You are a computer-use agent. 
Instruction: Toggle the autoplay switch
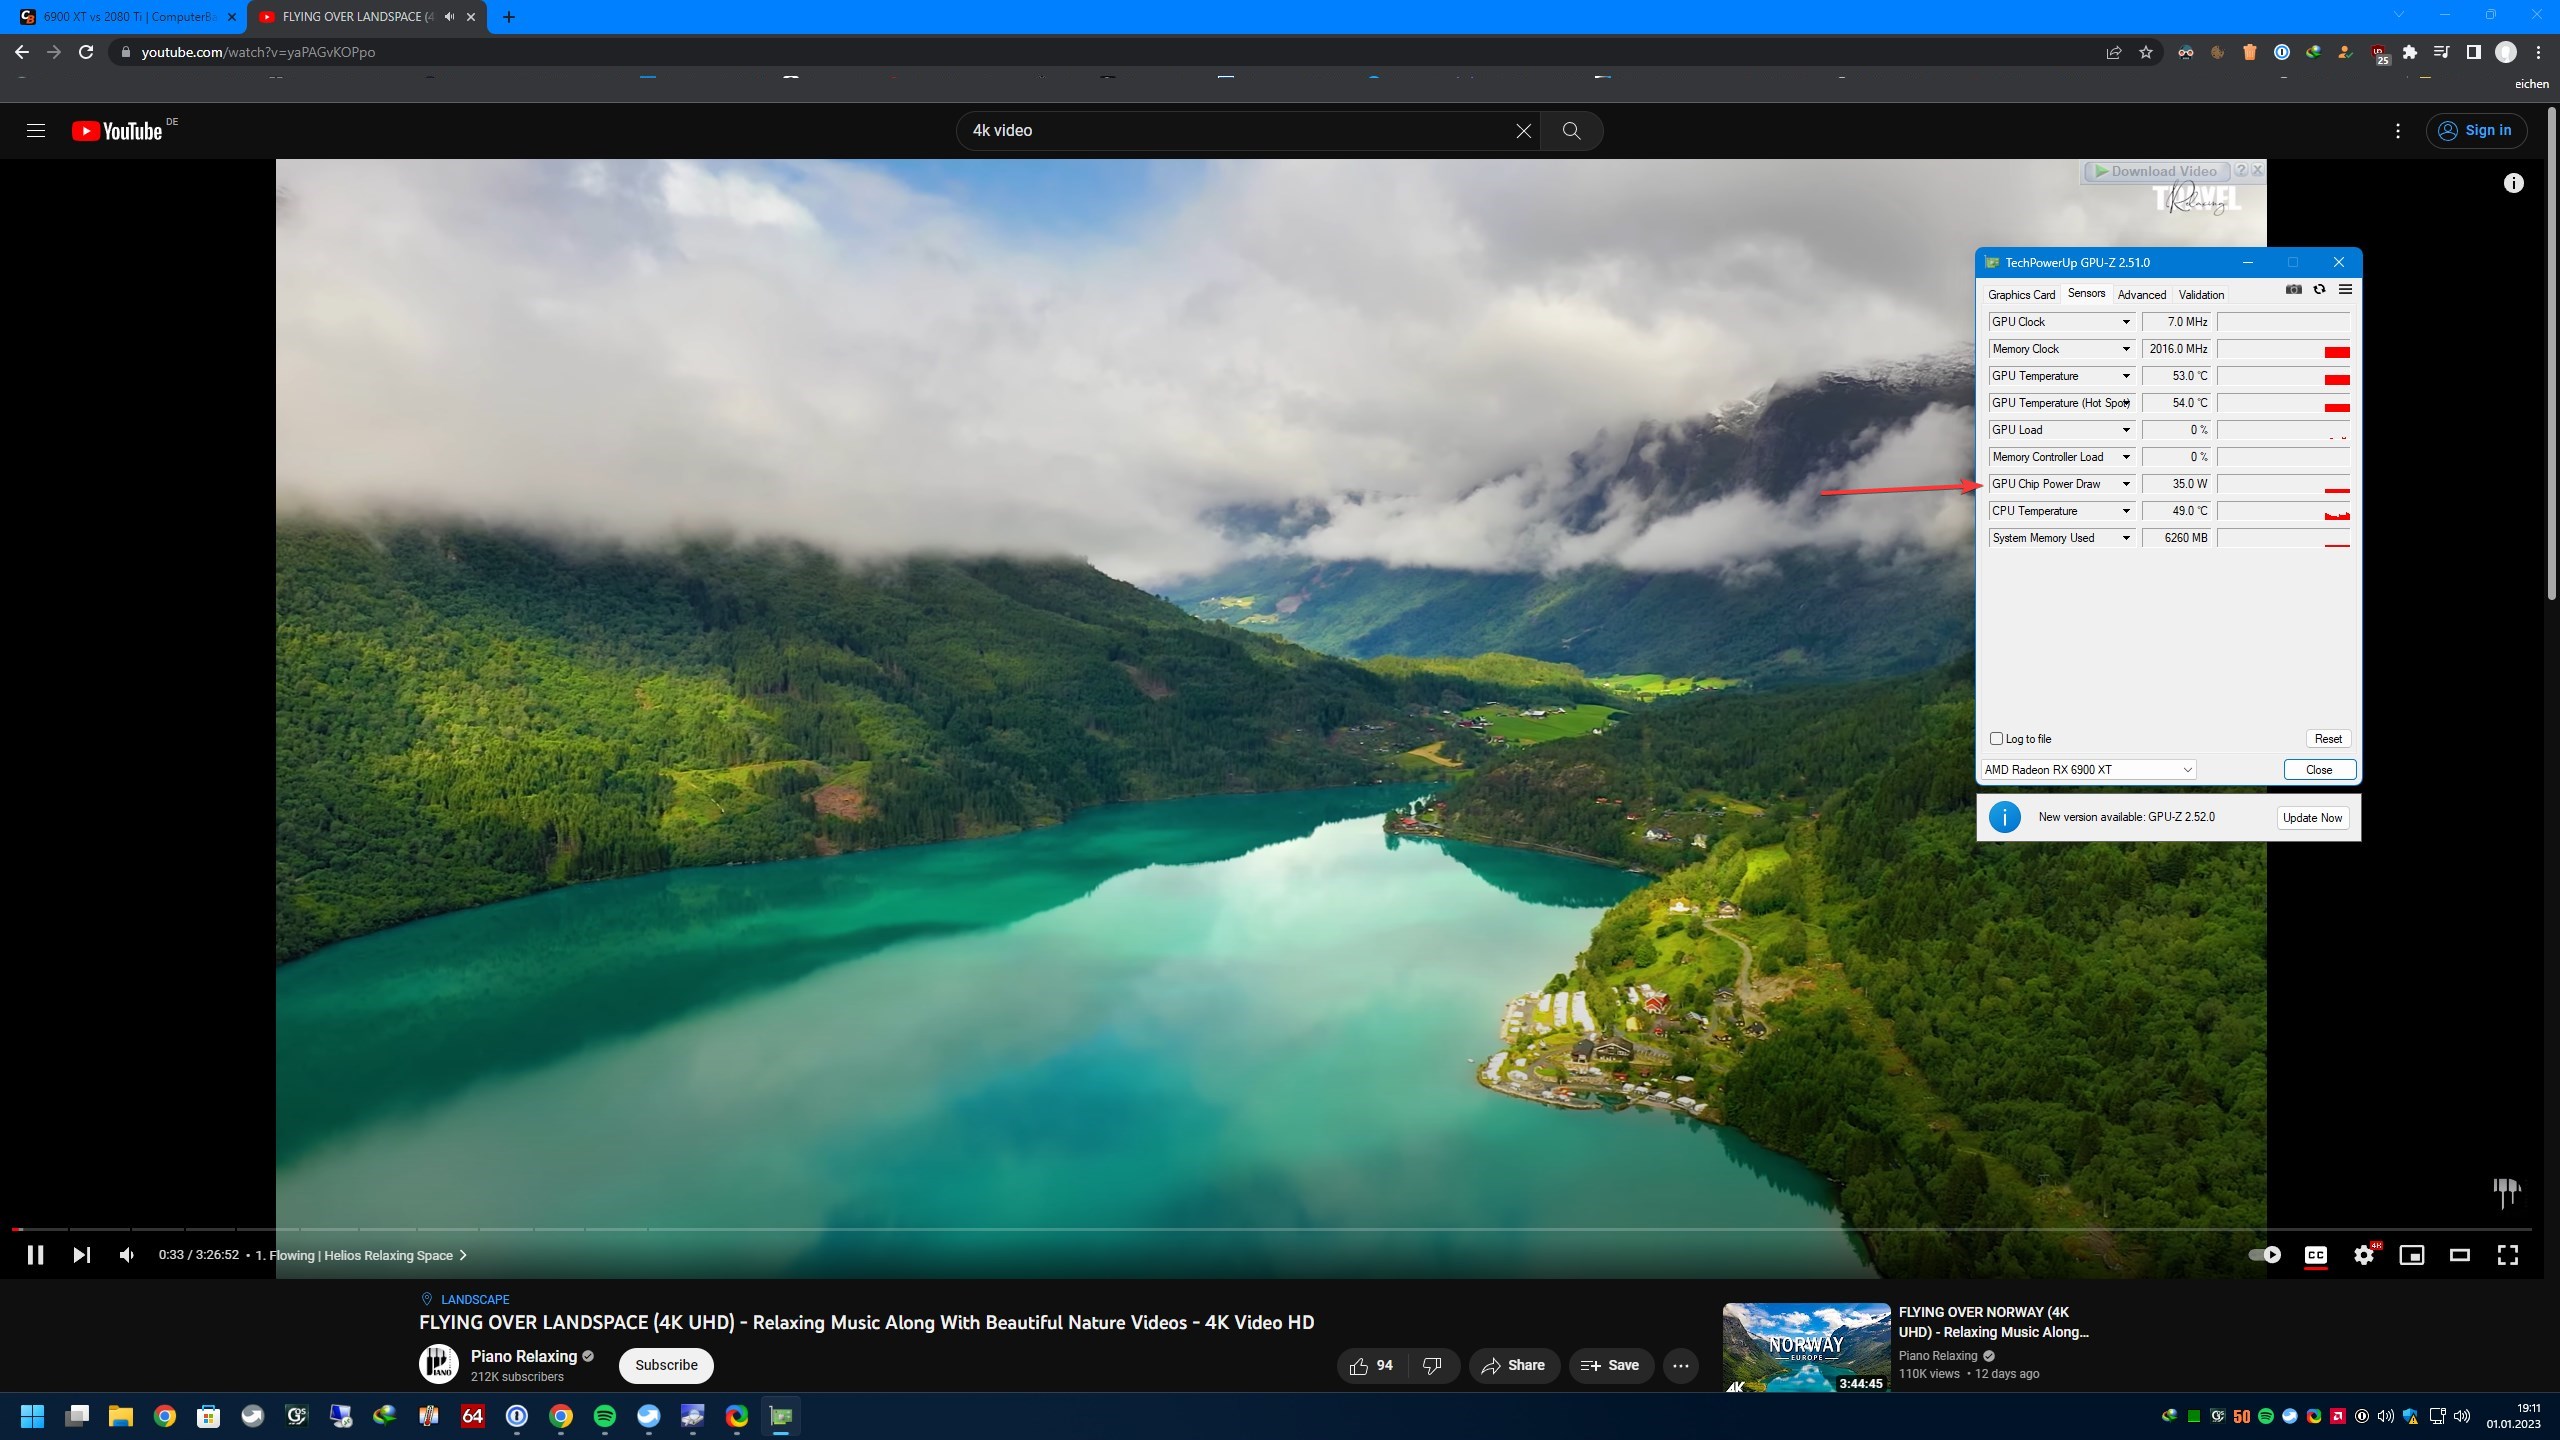point(2264,1255)
